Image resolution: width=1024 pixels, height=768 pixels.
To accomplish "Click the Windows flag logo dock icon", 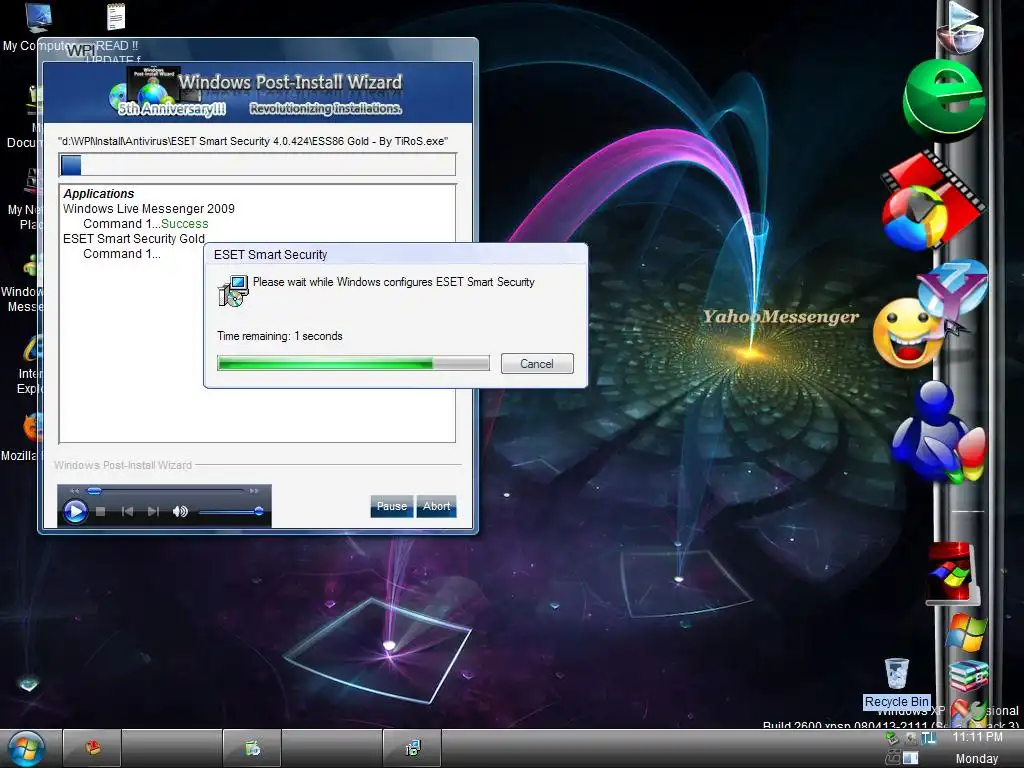I will pyautogui.click(x=966, y=632).
